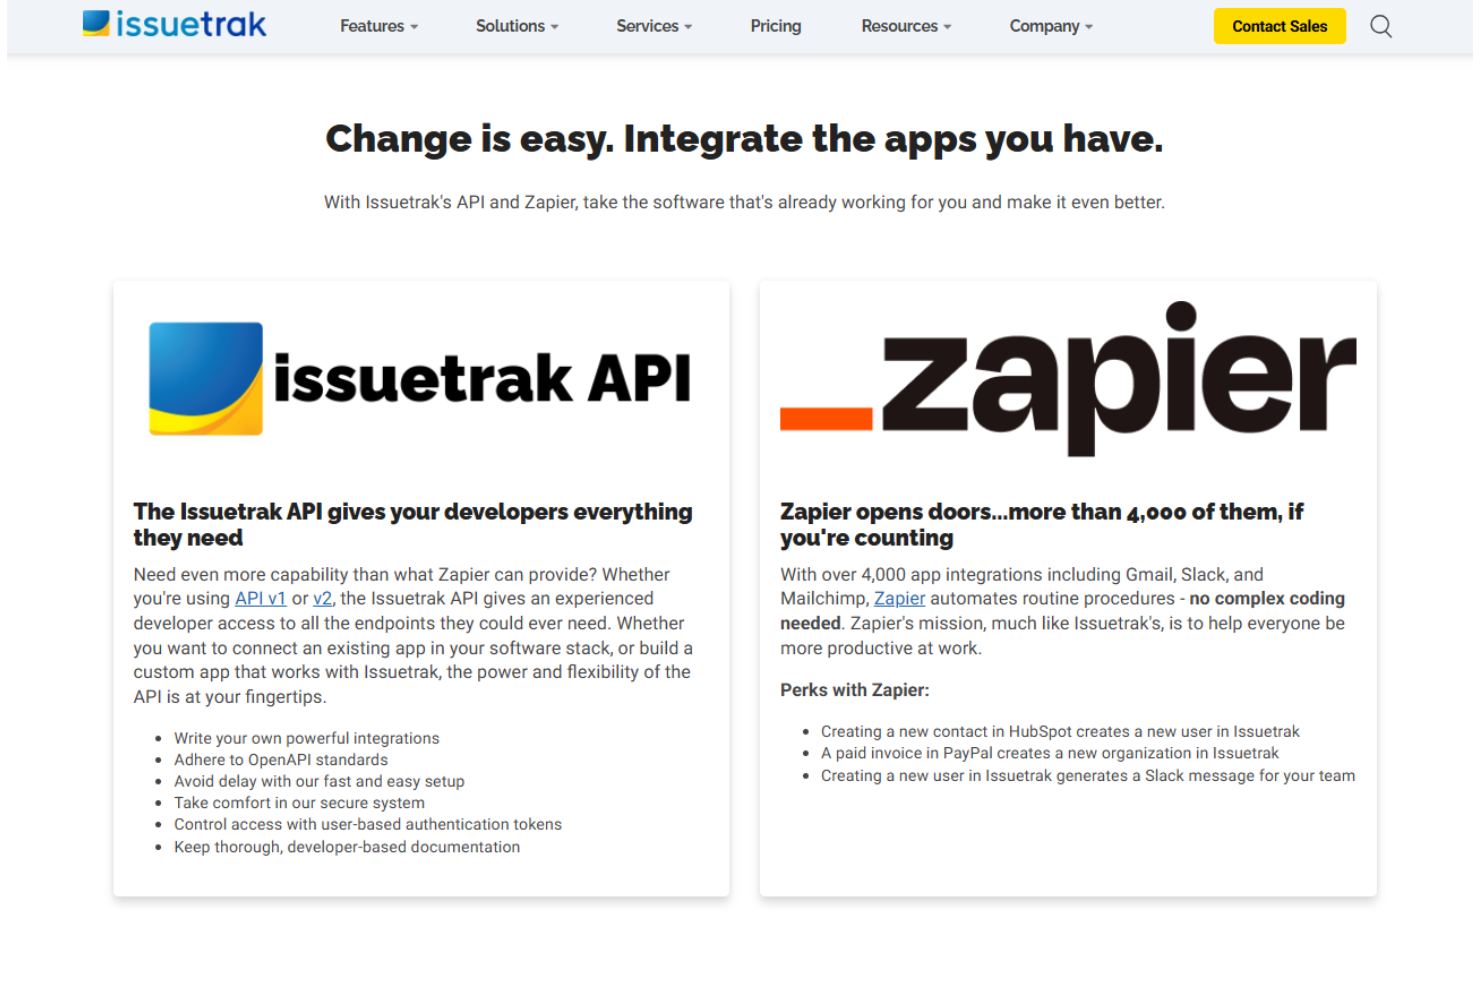The image size is (1480, 987).
Task: Click the HubSpot contact creation bullet
Action: pos(1060,731)
